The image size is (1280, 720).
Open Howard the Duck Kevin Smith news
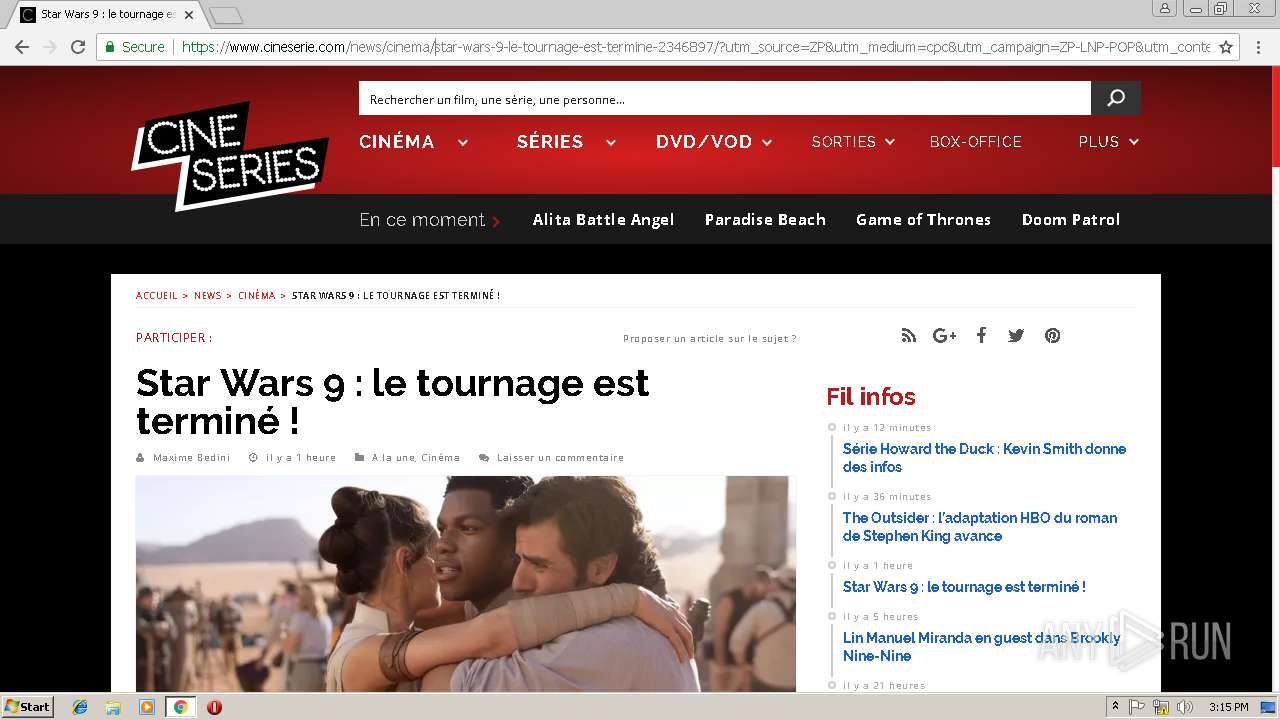[984, 458]
